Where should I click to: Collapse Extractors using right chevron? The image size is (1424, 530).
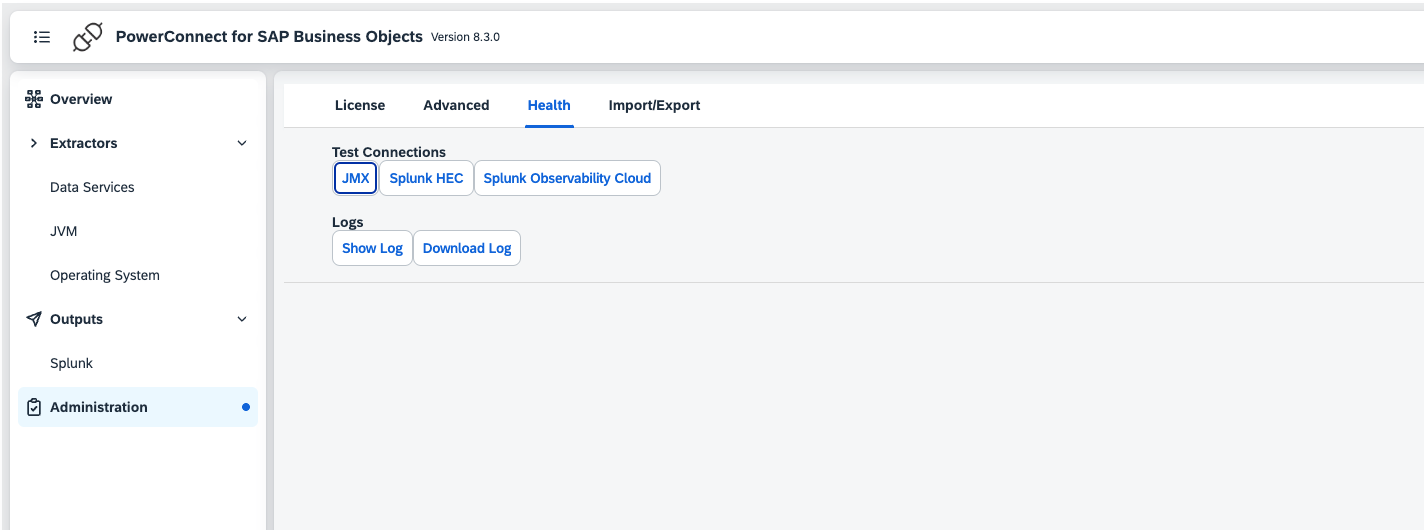click(x=241, y=143)
